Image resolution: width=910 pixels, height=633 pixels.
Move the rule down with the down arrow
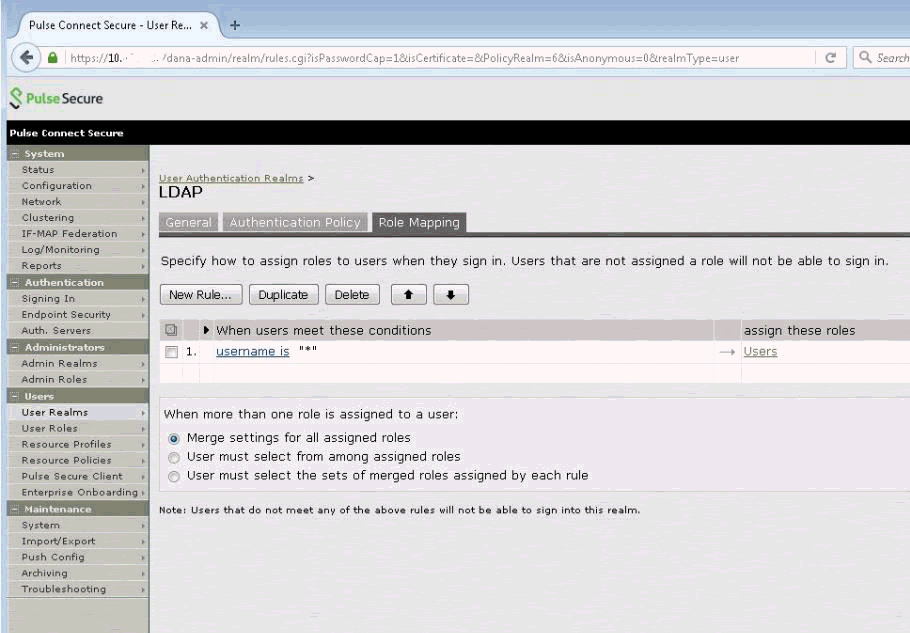coord(449,295)
